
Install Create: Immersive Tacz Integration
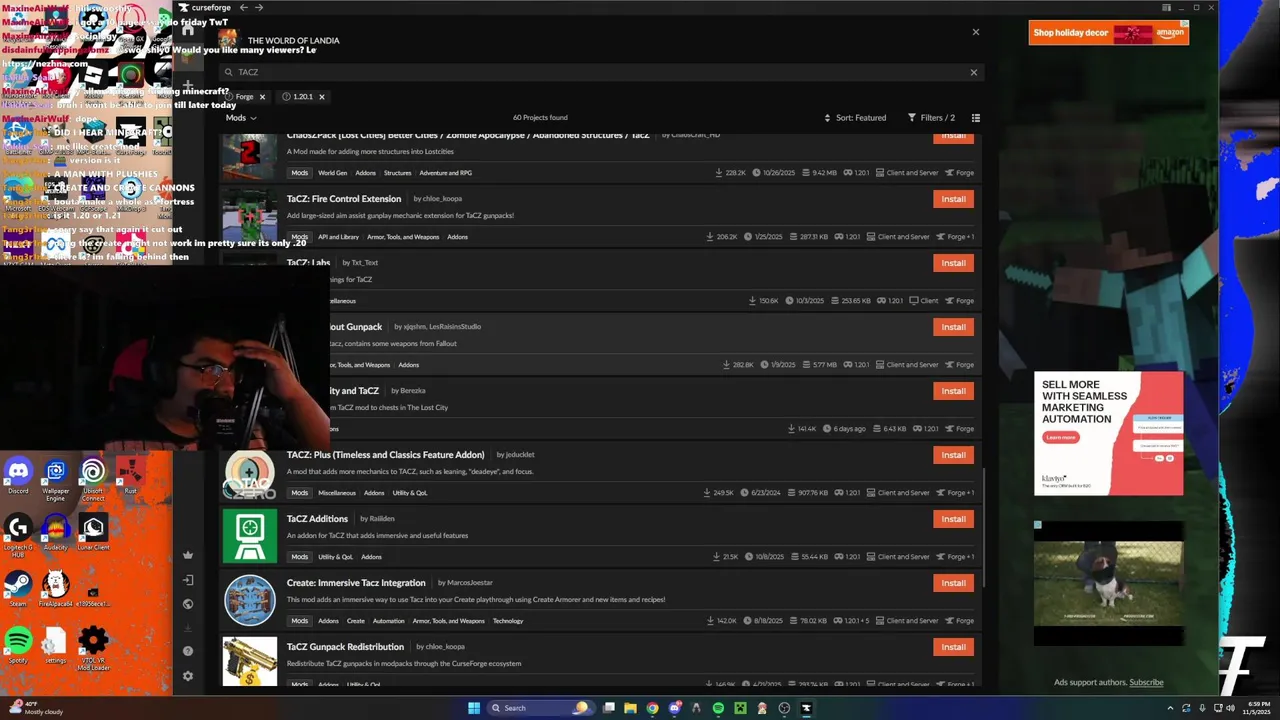(x=953, y=583)
